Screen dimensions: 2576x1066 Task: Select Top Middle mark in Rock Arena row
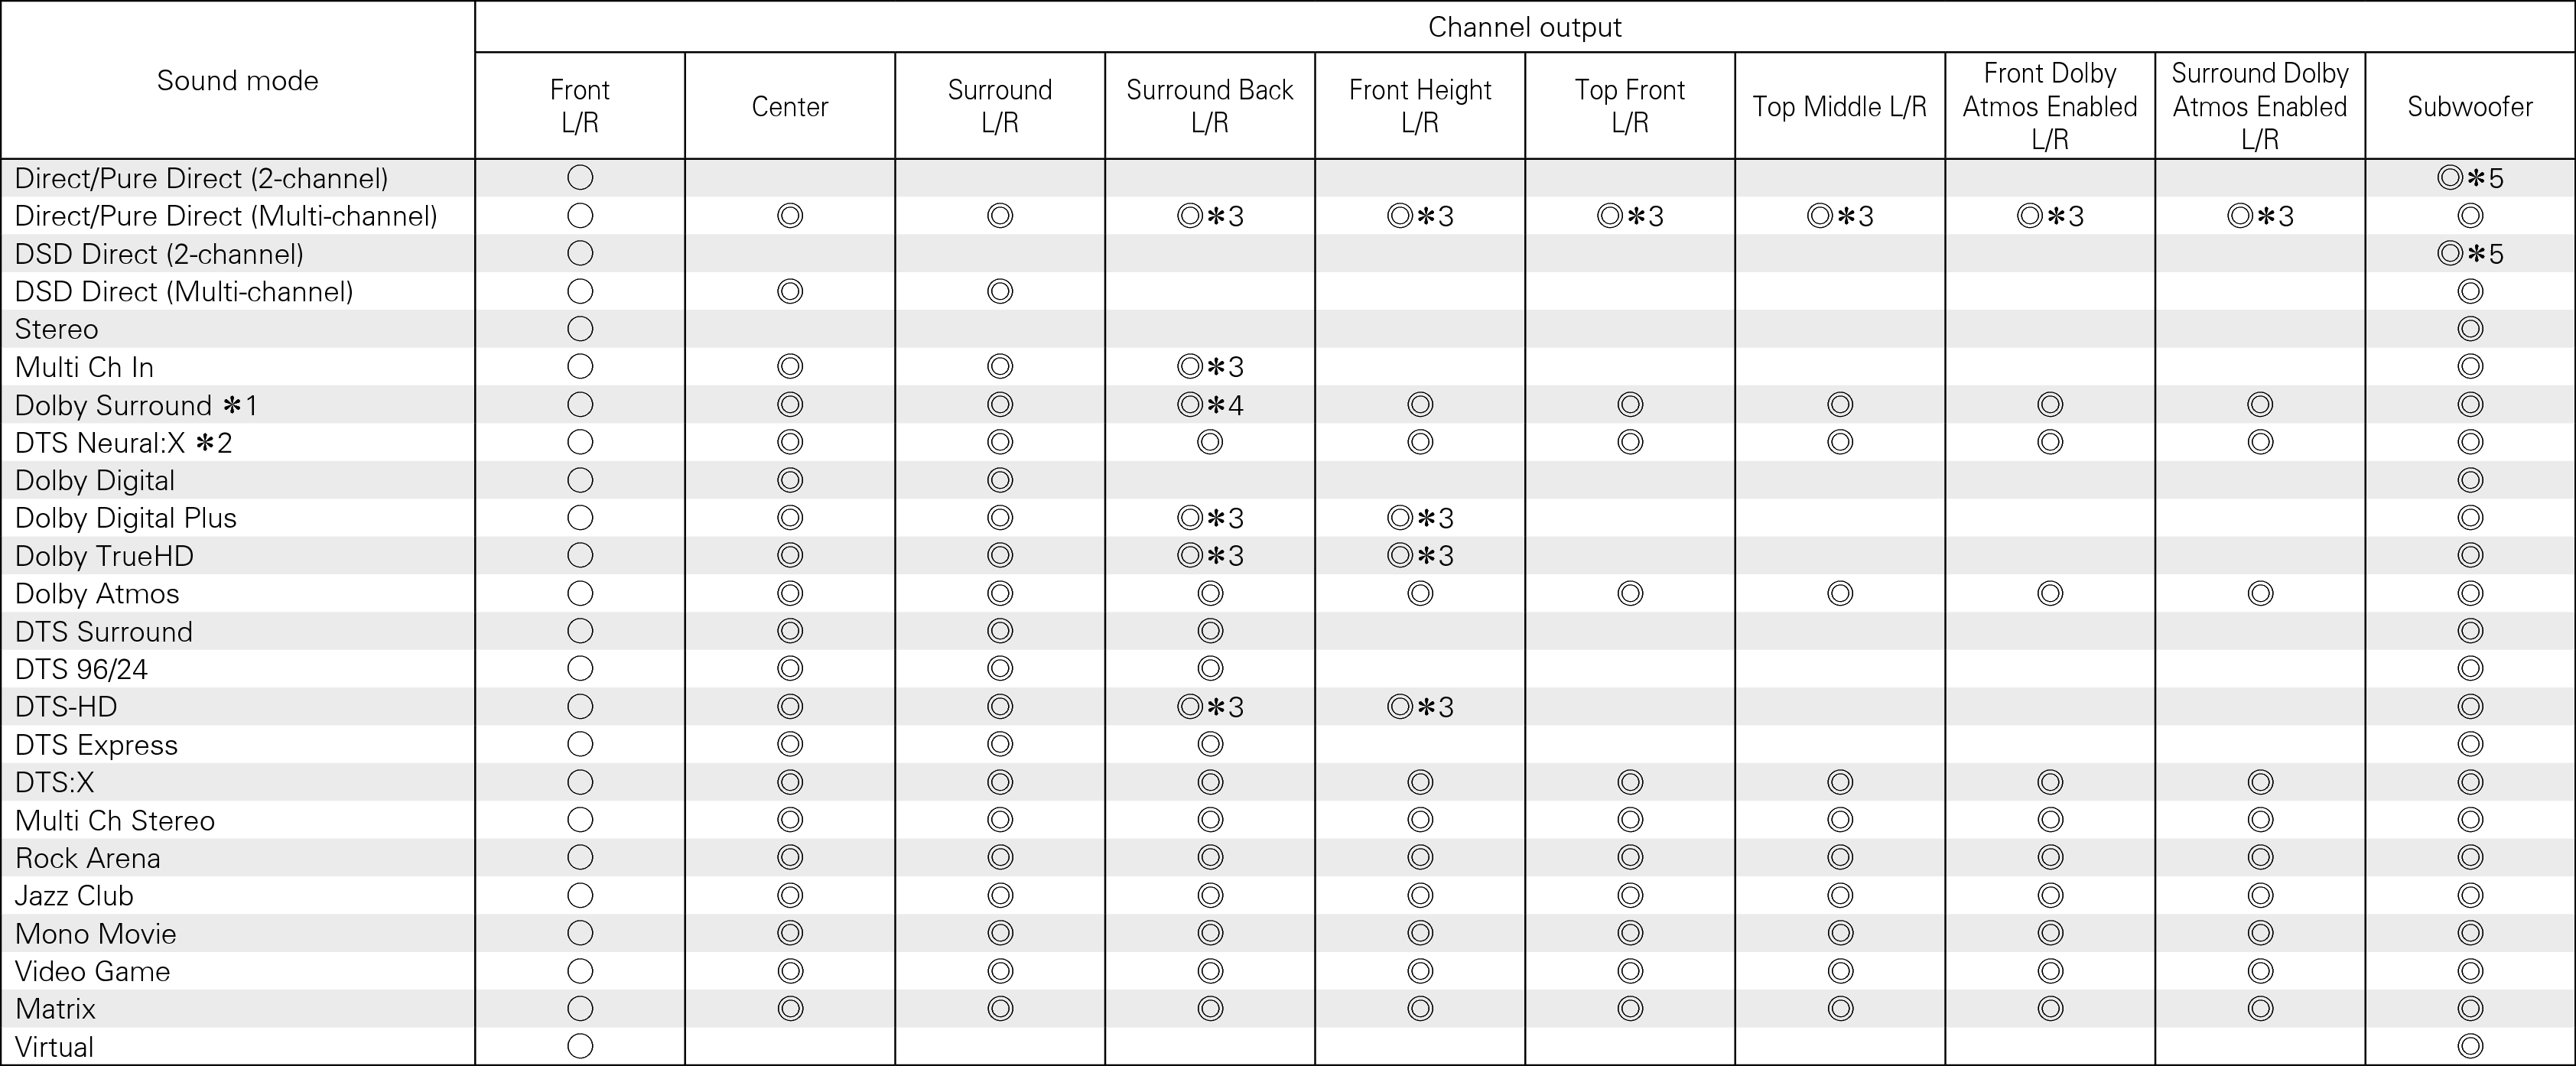tap(1840, 858)
